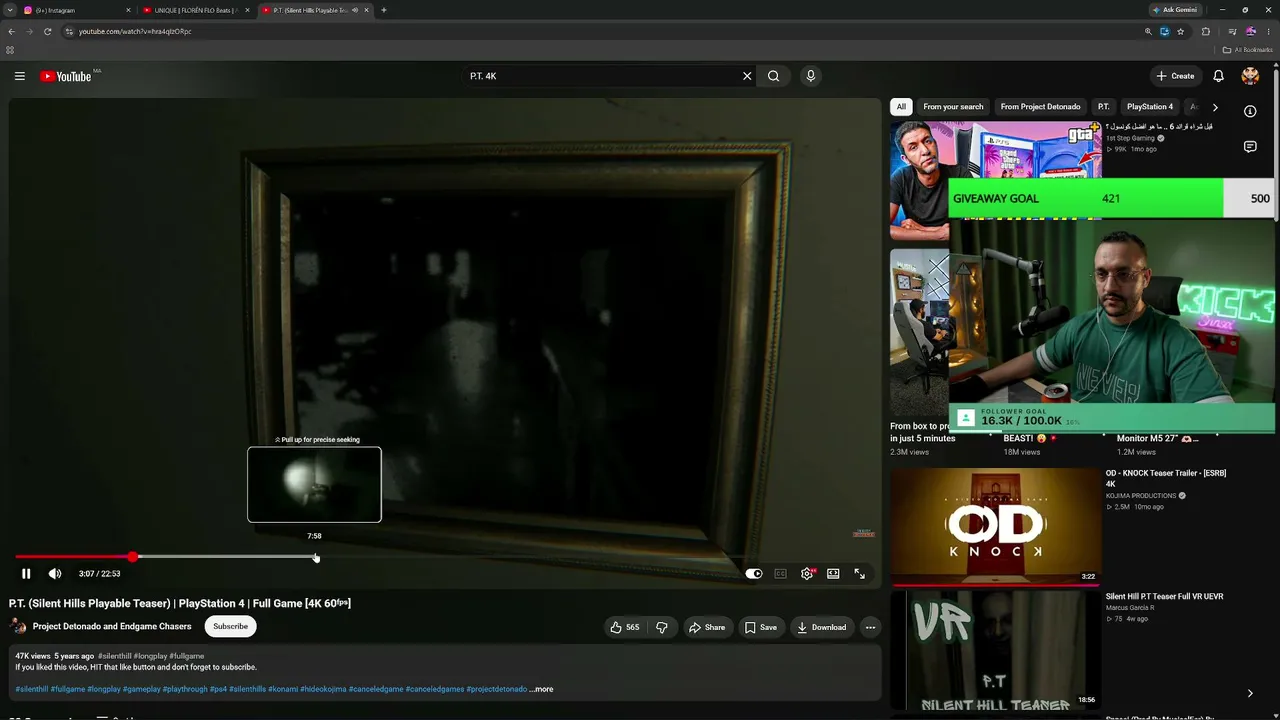Open the OD - KNOCK Teaser Trailer title
Image resolution: width=1280 pixels, height=720 pixels.
pos(1165,479)
